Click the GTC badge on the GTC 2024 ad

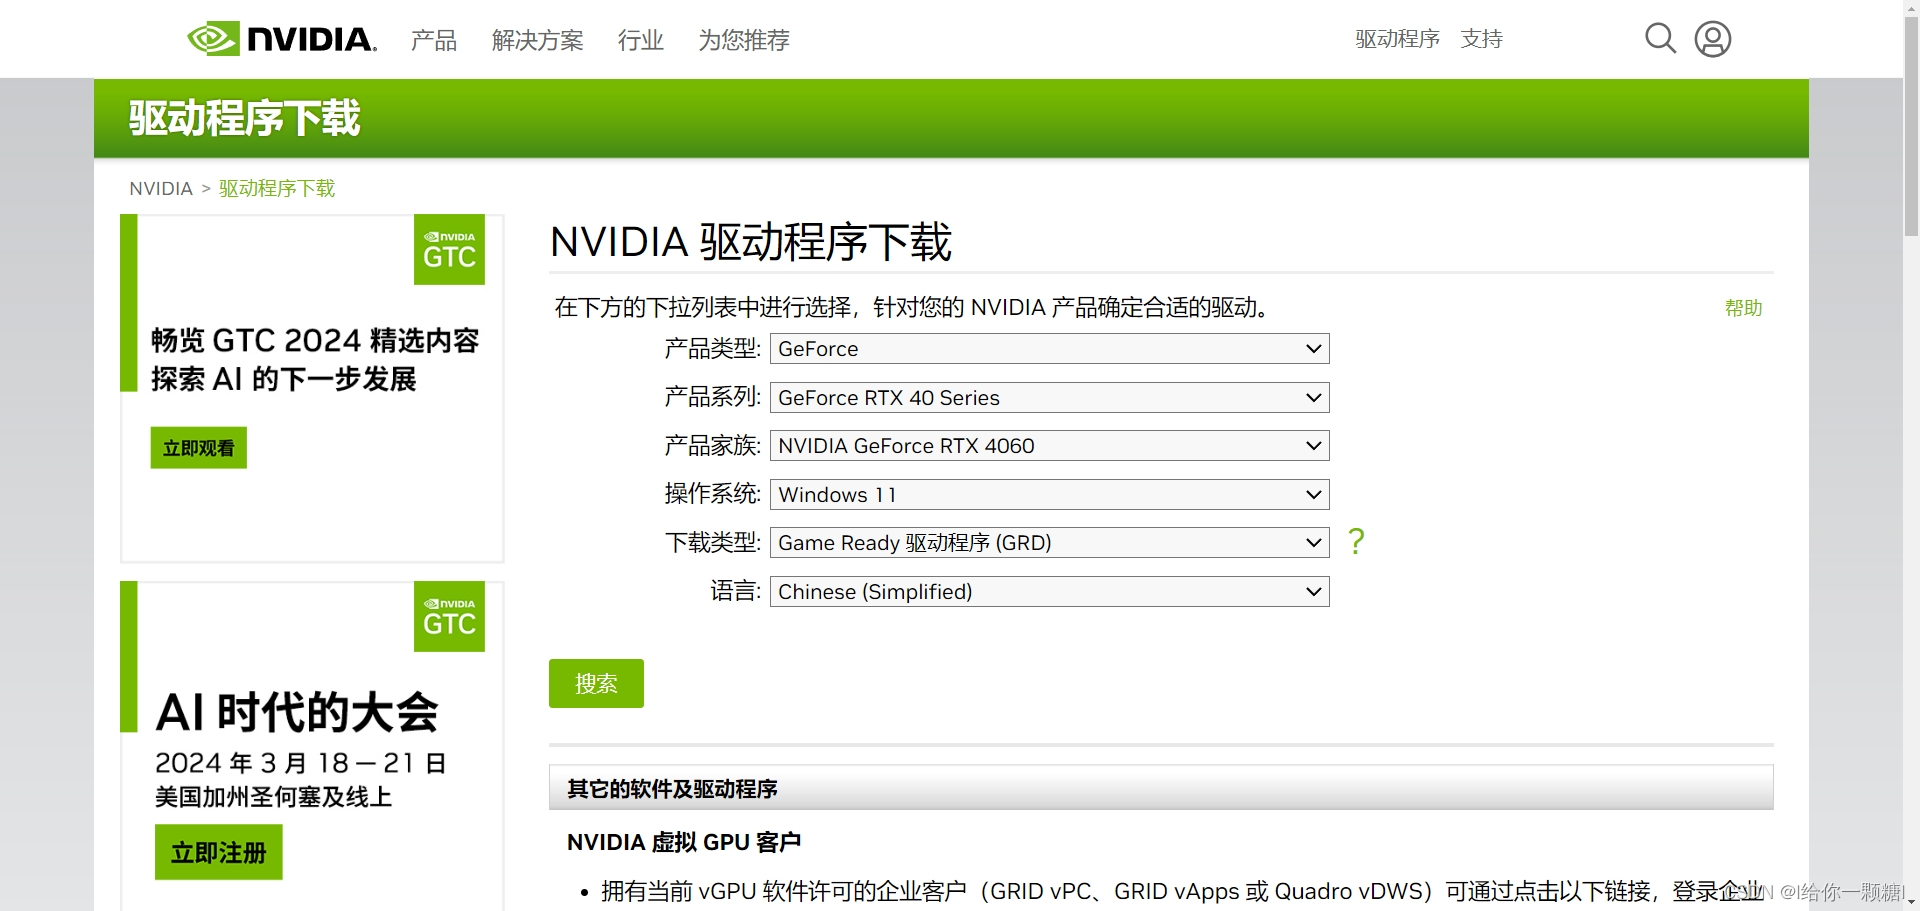click(449, 249)
